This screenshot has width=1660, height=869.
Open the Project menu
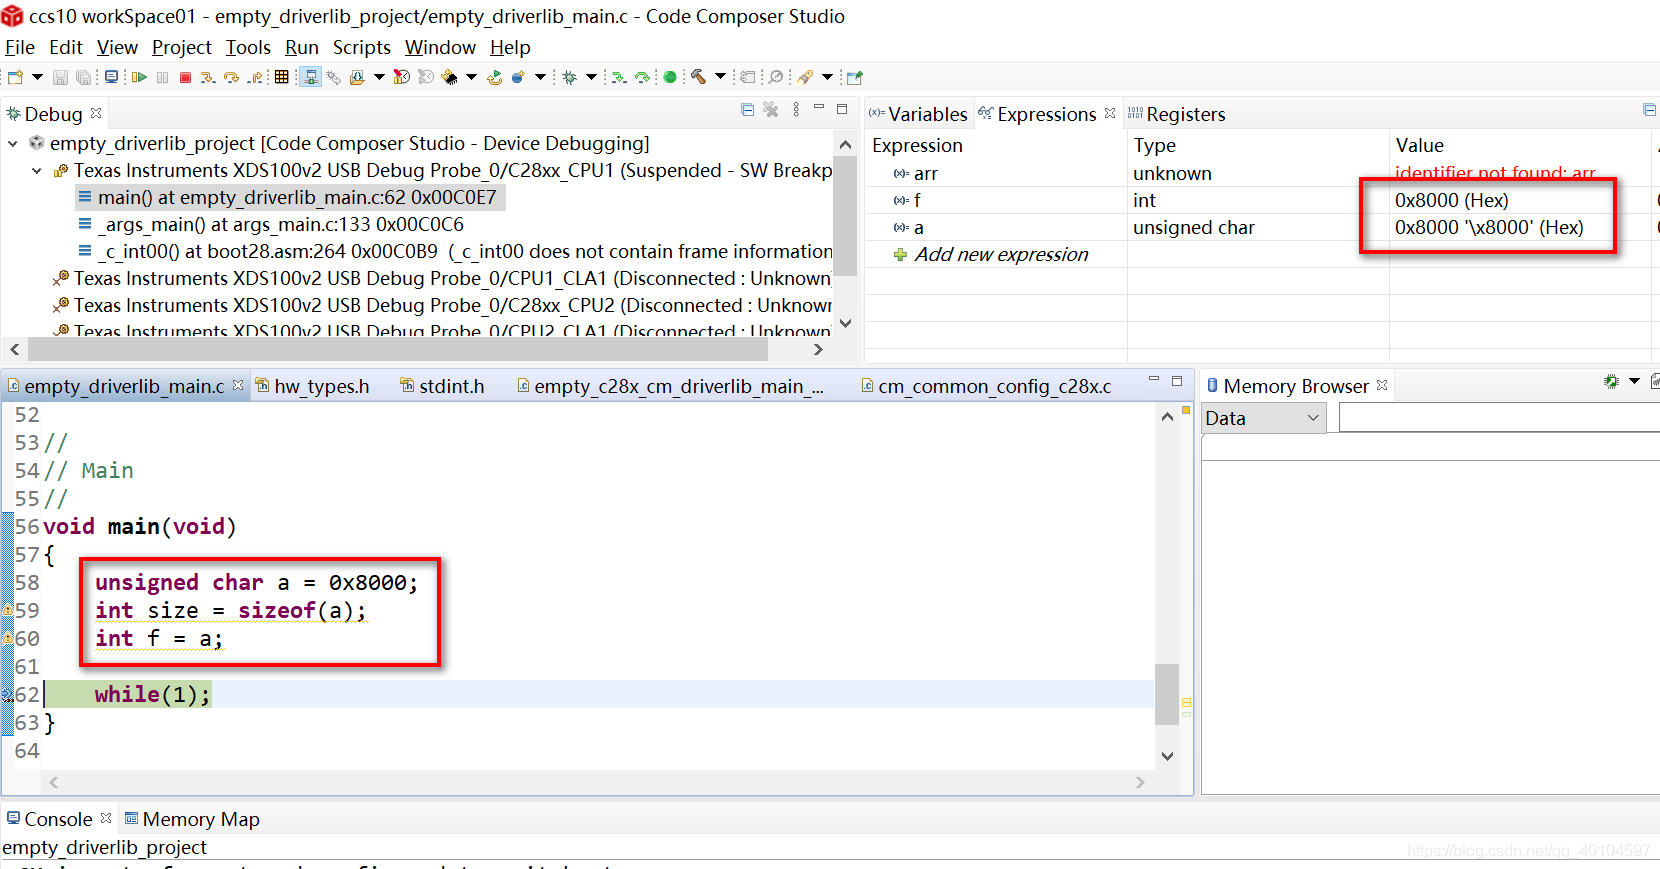pos(181,47)
